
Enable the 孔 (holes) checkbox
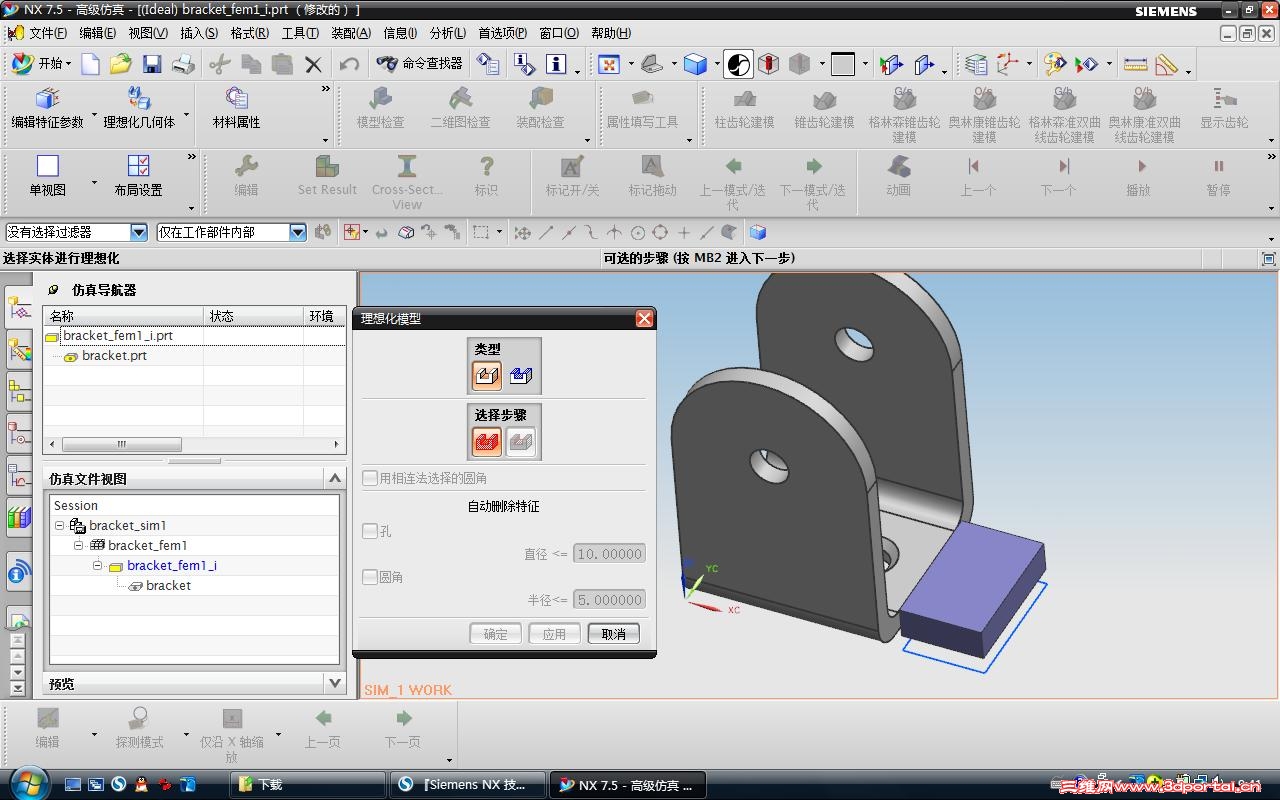point(370,531)
